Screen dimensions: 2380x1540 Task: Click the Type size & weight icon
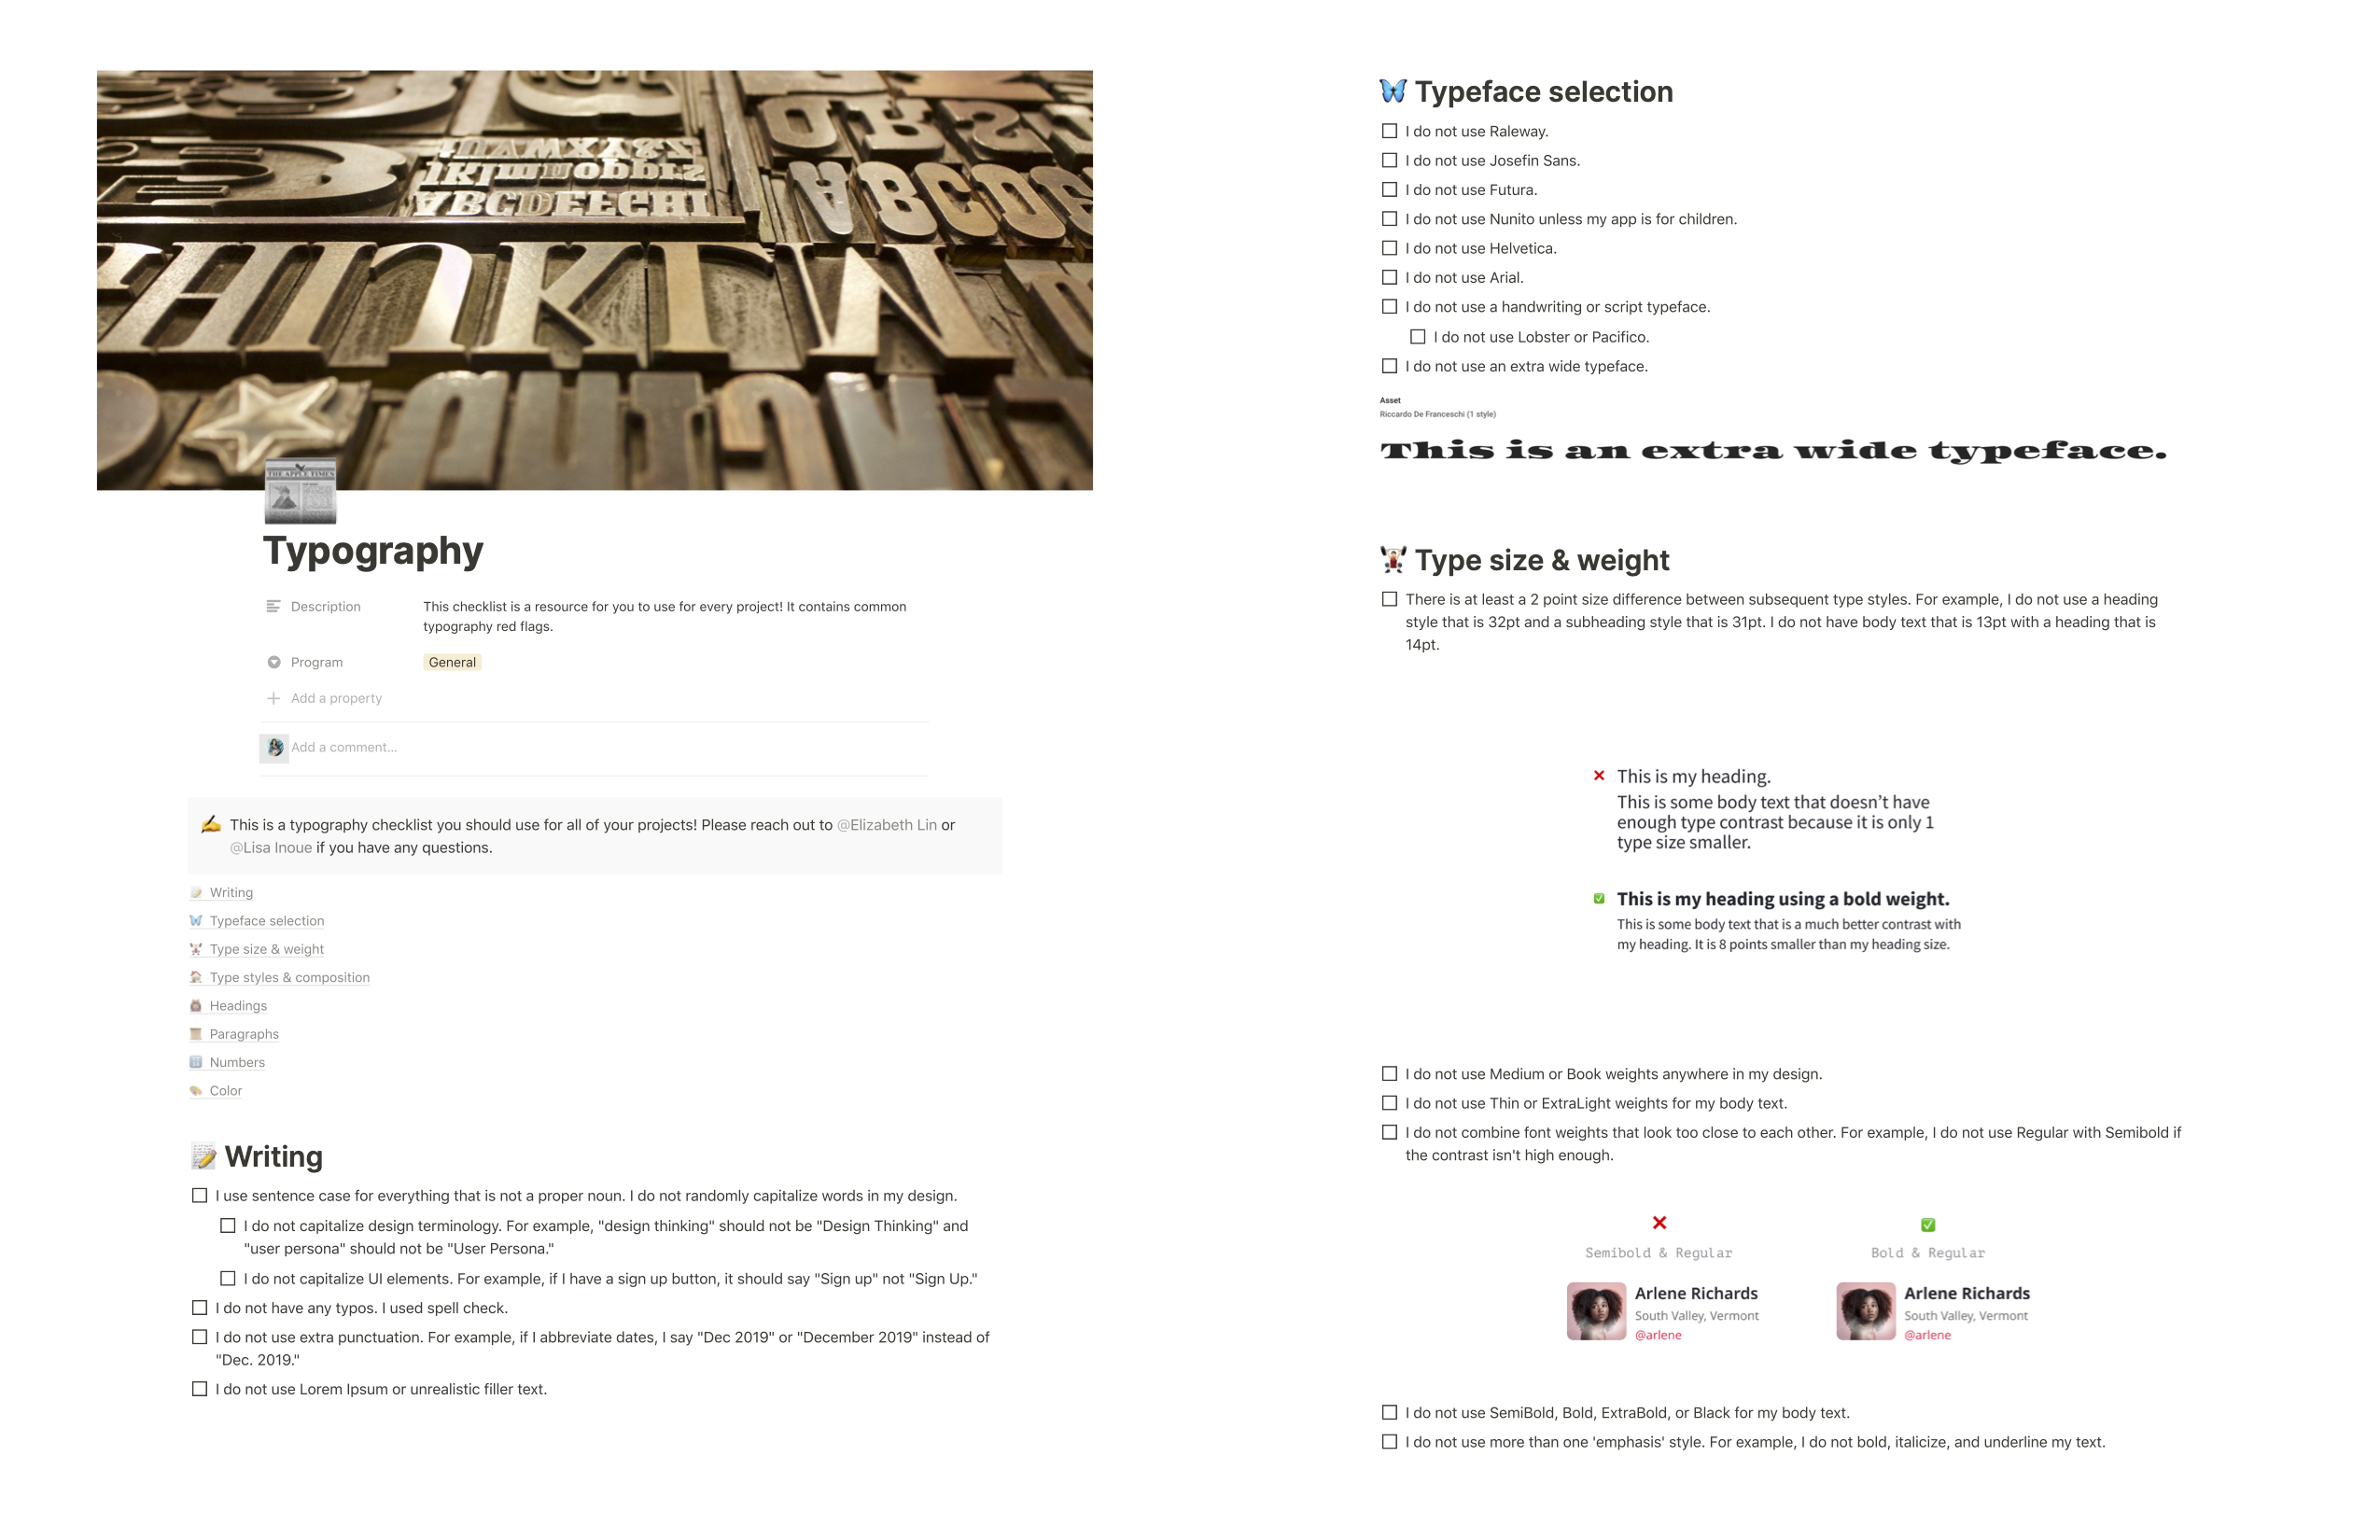pos(196,948)
